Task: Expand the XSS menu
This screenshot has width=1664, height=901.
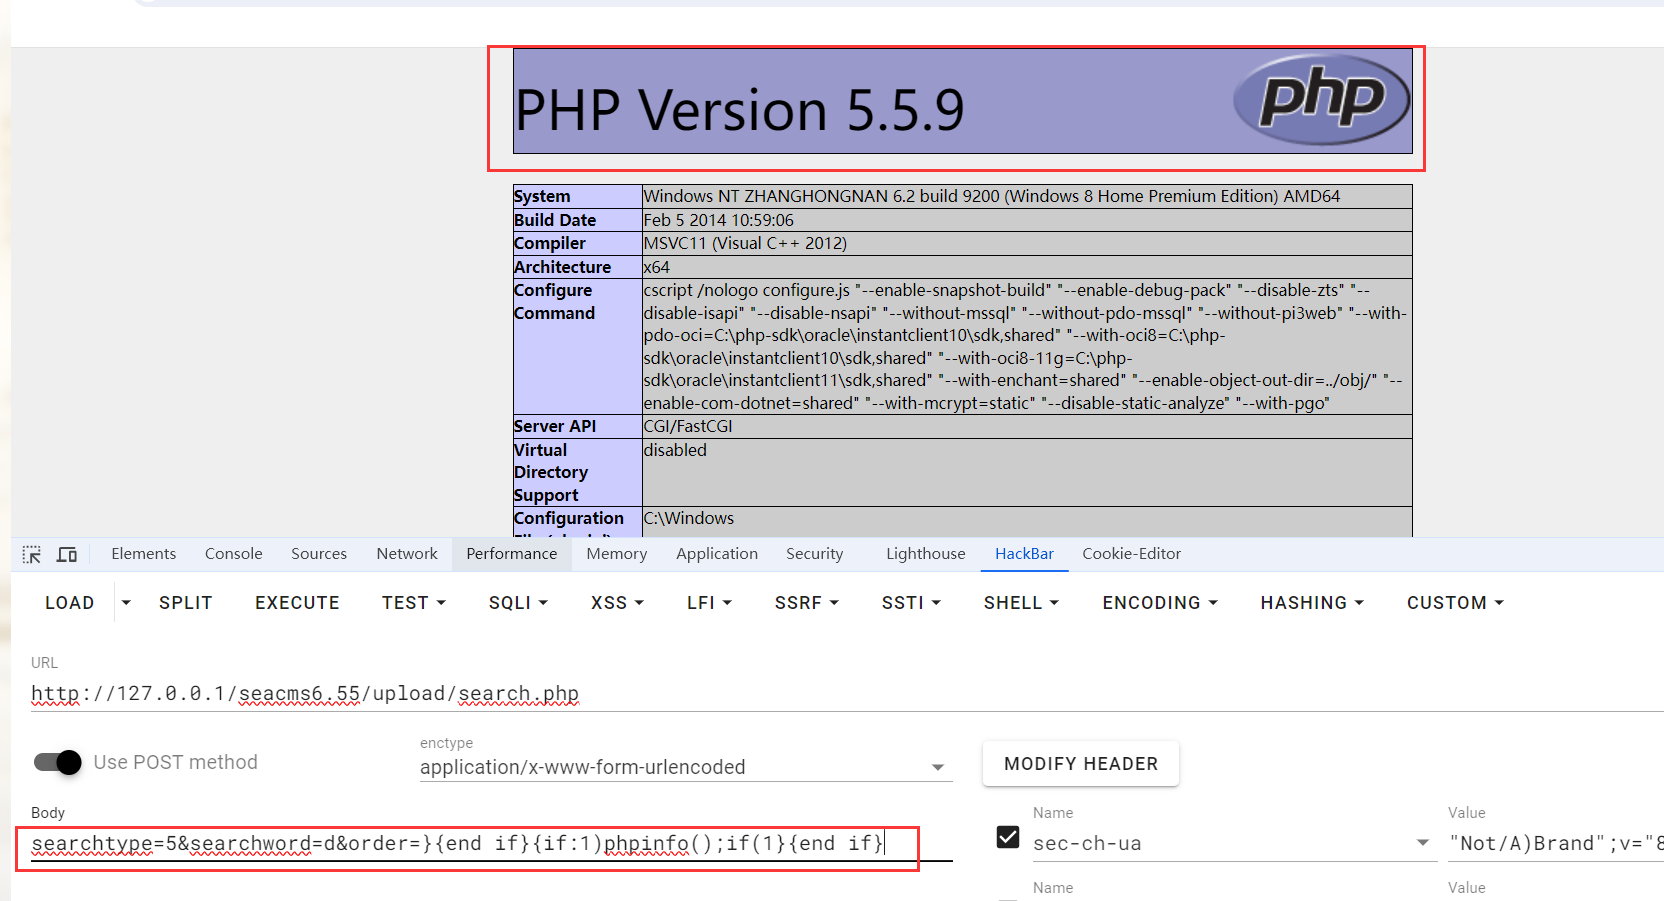Action: pos(617,603)
